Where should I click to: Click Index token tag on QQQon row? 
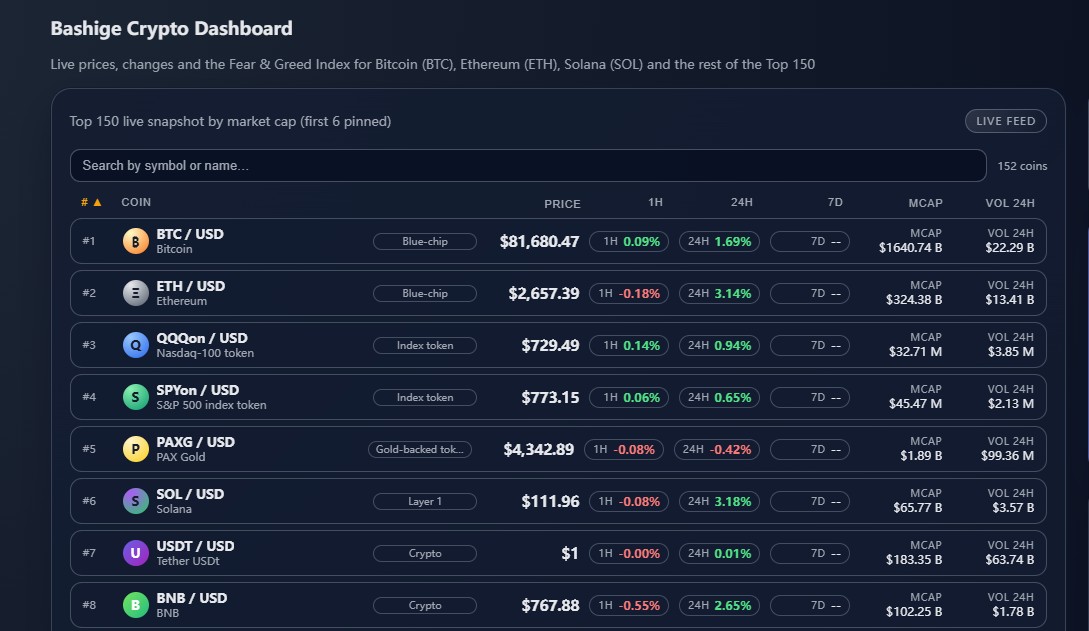click(425, 346)
